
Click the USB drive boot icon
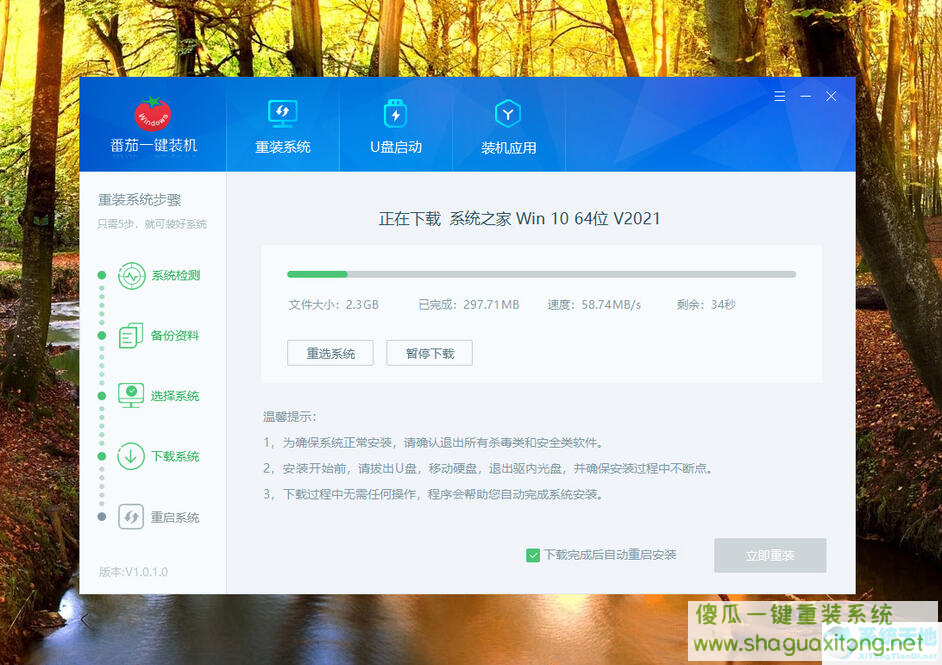click(x=395, y=114)
